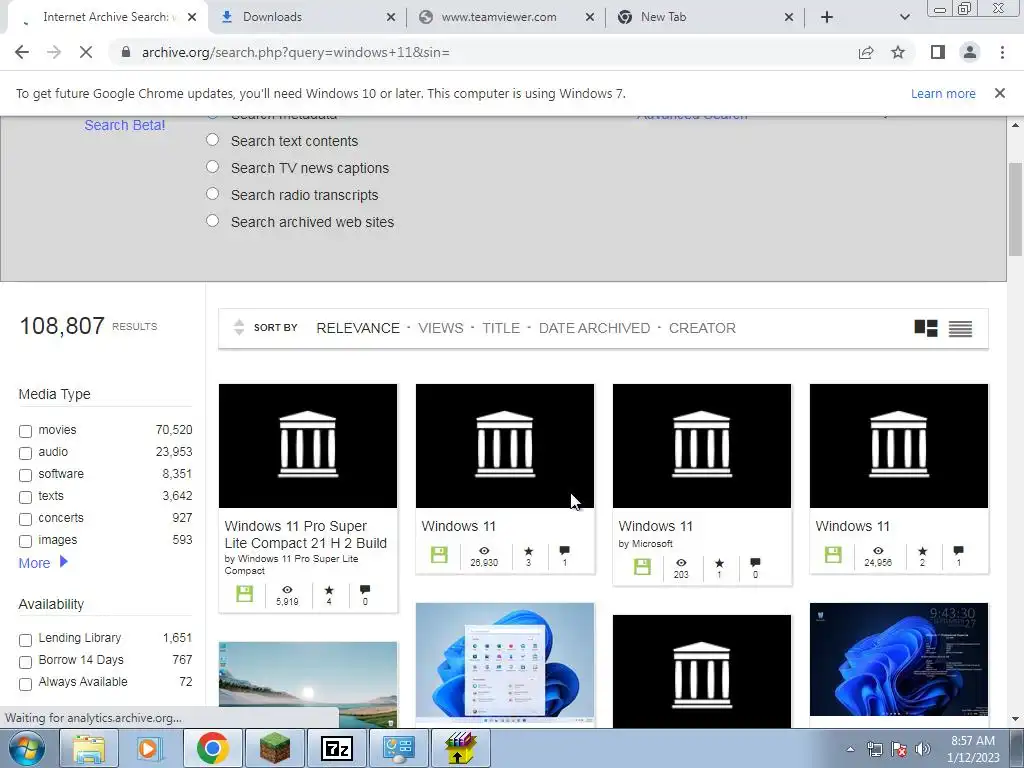Expand More media types
This screenshot has height=768, width=1024.
point(43,562)
